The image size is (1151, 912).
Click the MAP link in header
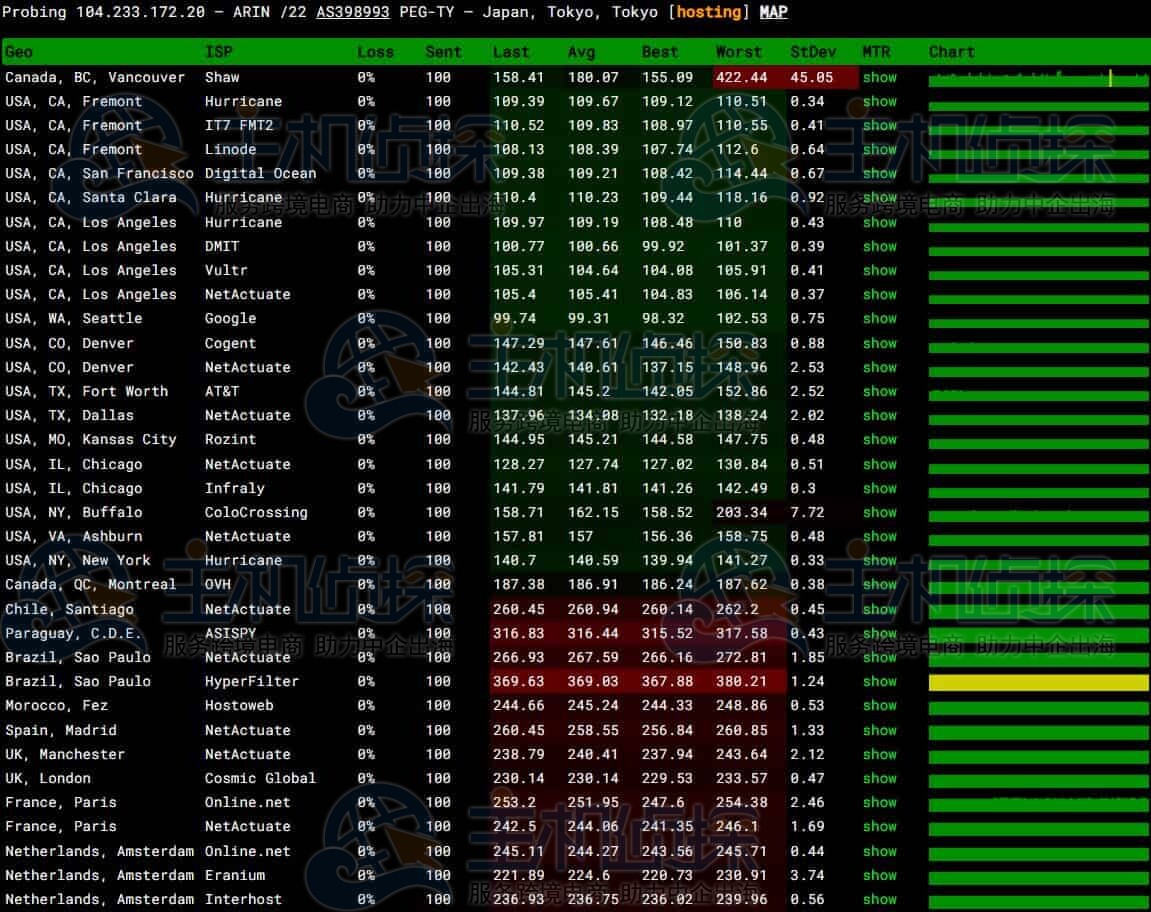[773, 12]
